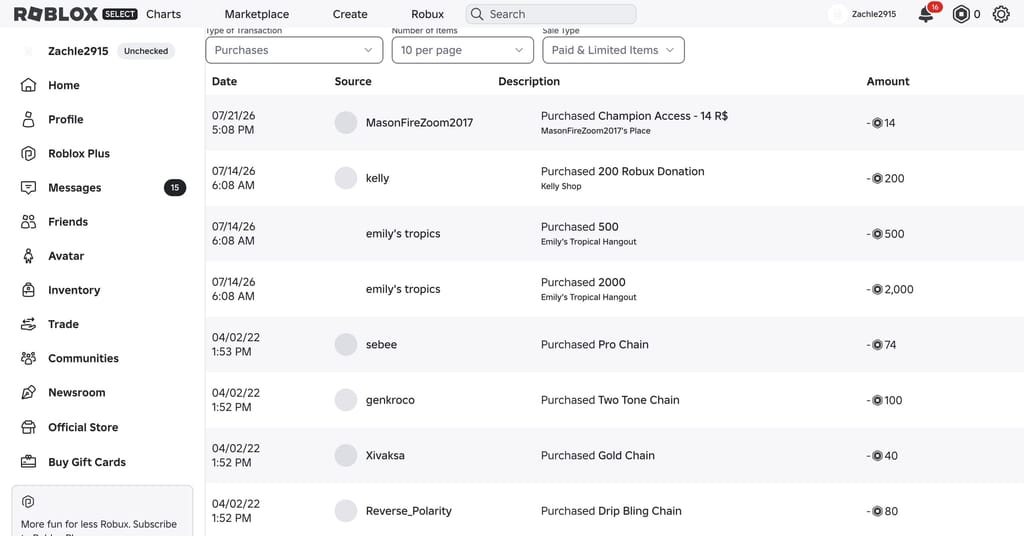Click the 'Kelly Shop' subtitle
The image size is (1024, 536).
pos(561,186)
